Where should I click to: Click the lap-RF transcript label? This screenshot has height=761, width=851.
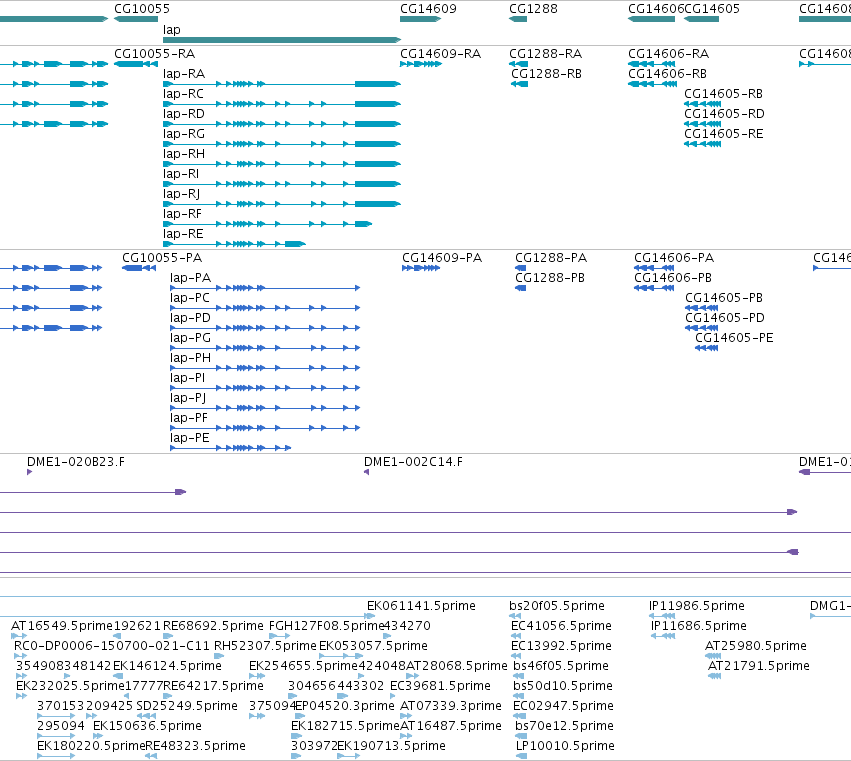tap(182, 214)
